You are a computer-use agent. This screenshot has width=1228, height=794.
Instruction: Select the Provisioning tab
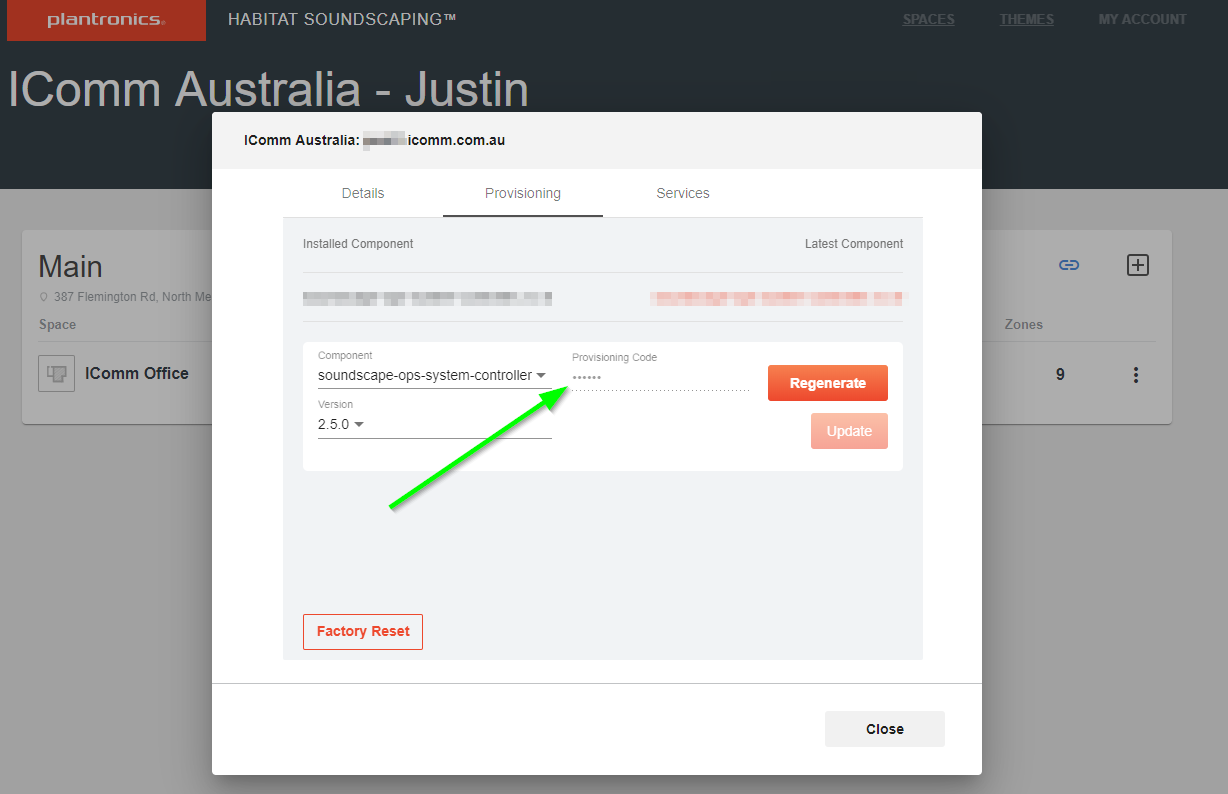coord(523,193)
